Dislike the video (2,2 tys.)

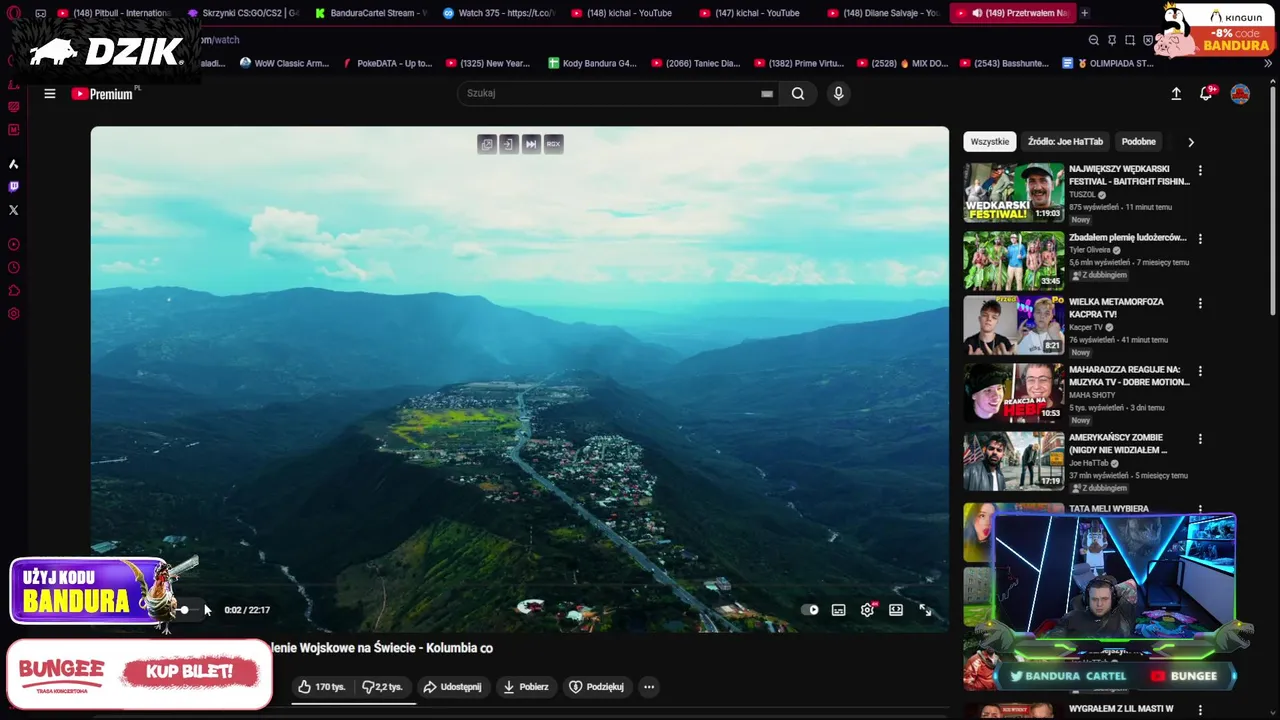click(382, 687)
